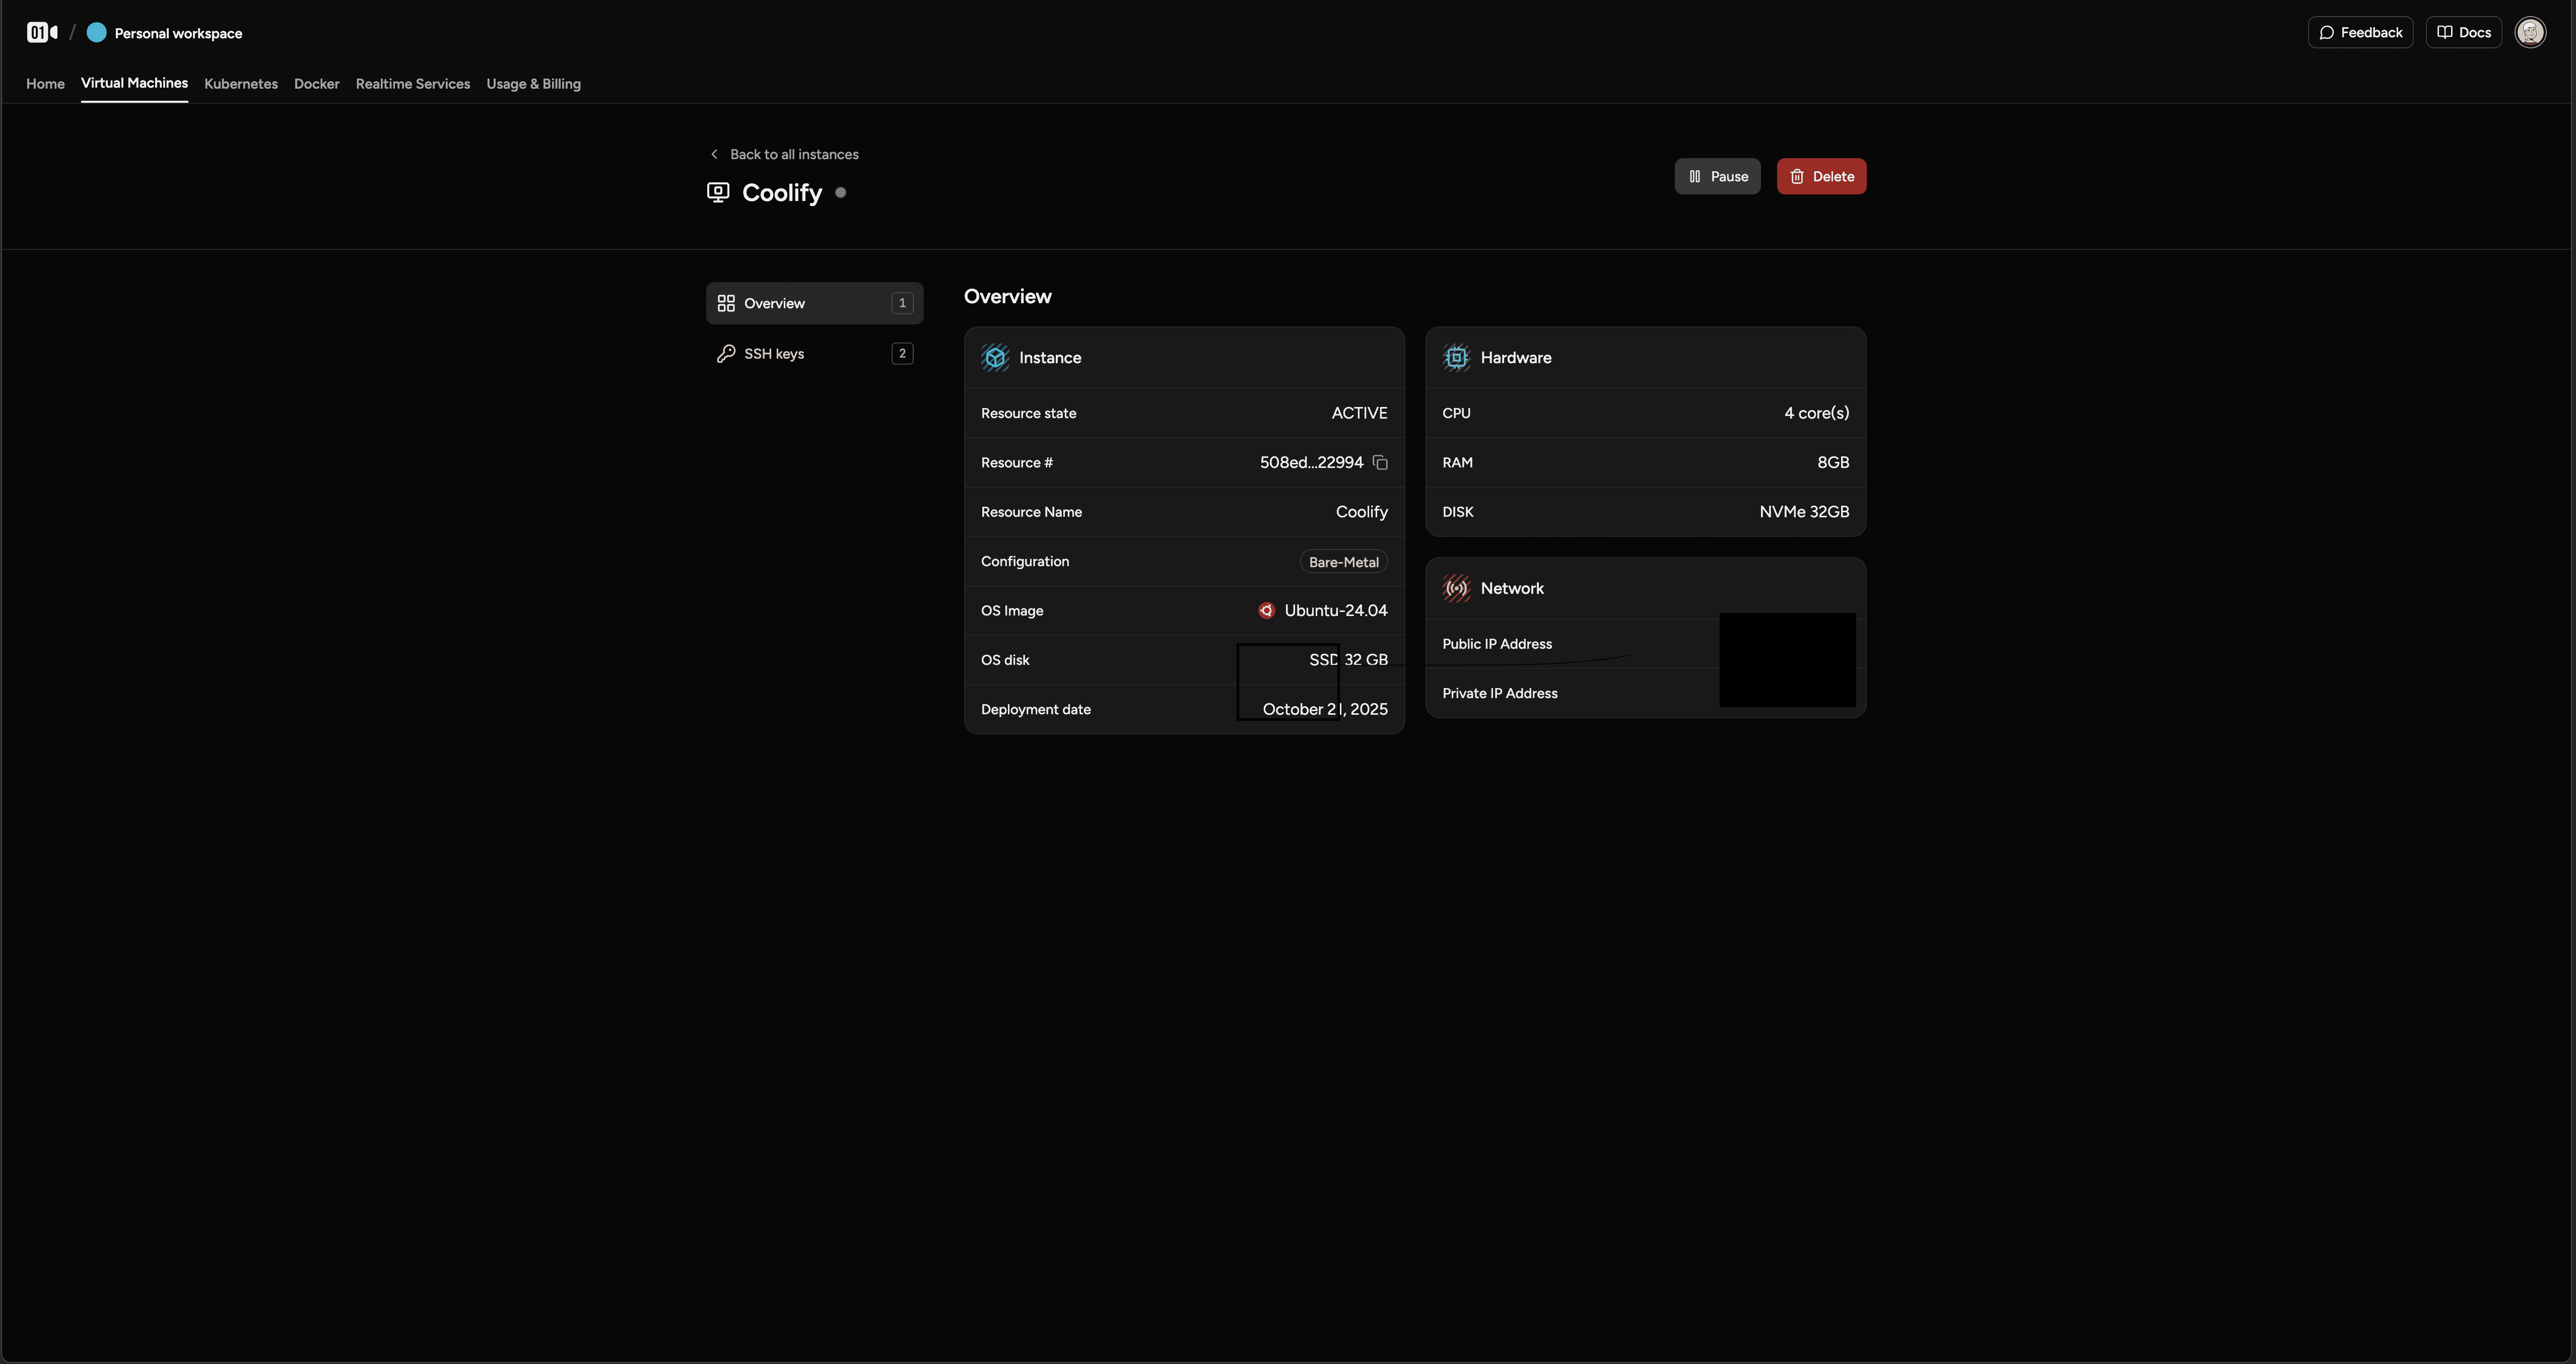Click the SSH keys badge showing 2
2576x1364 pixels.
click(902, 354)
